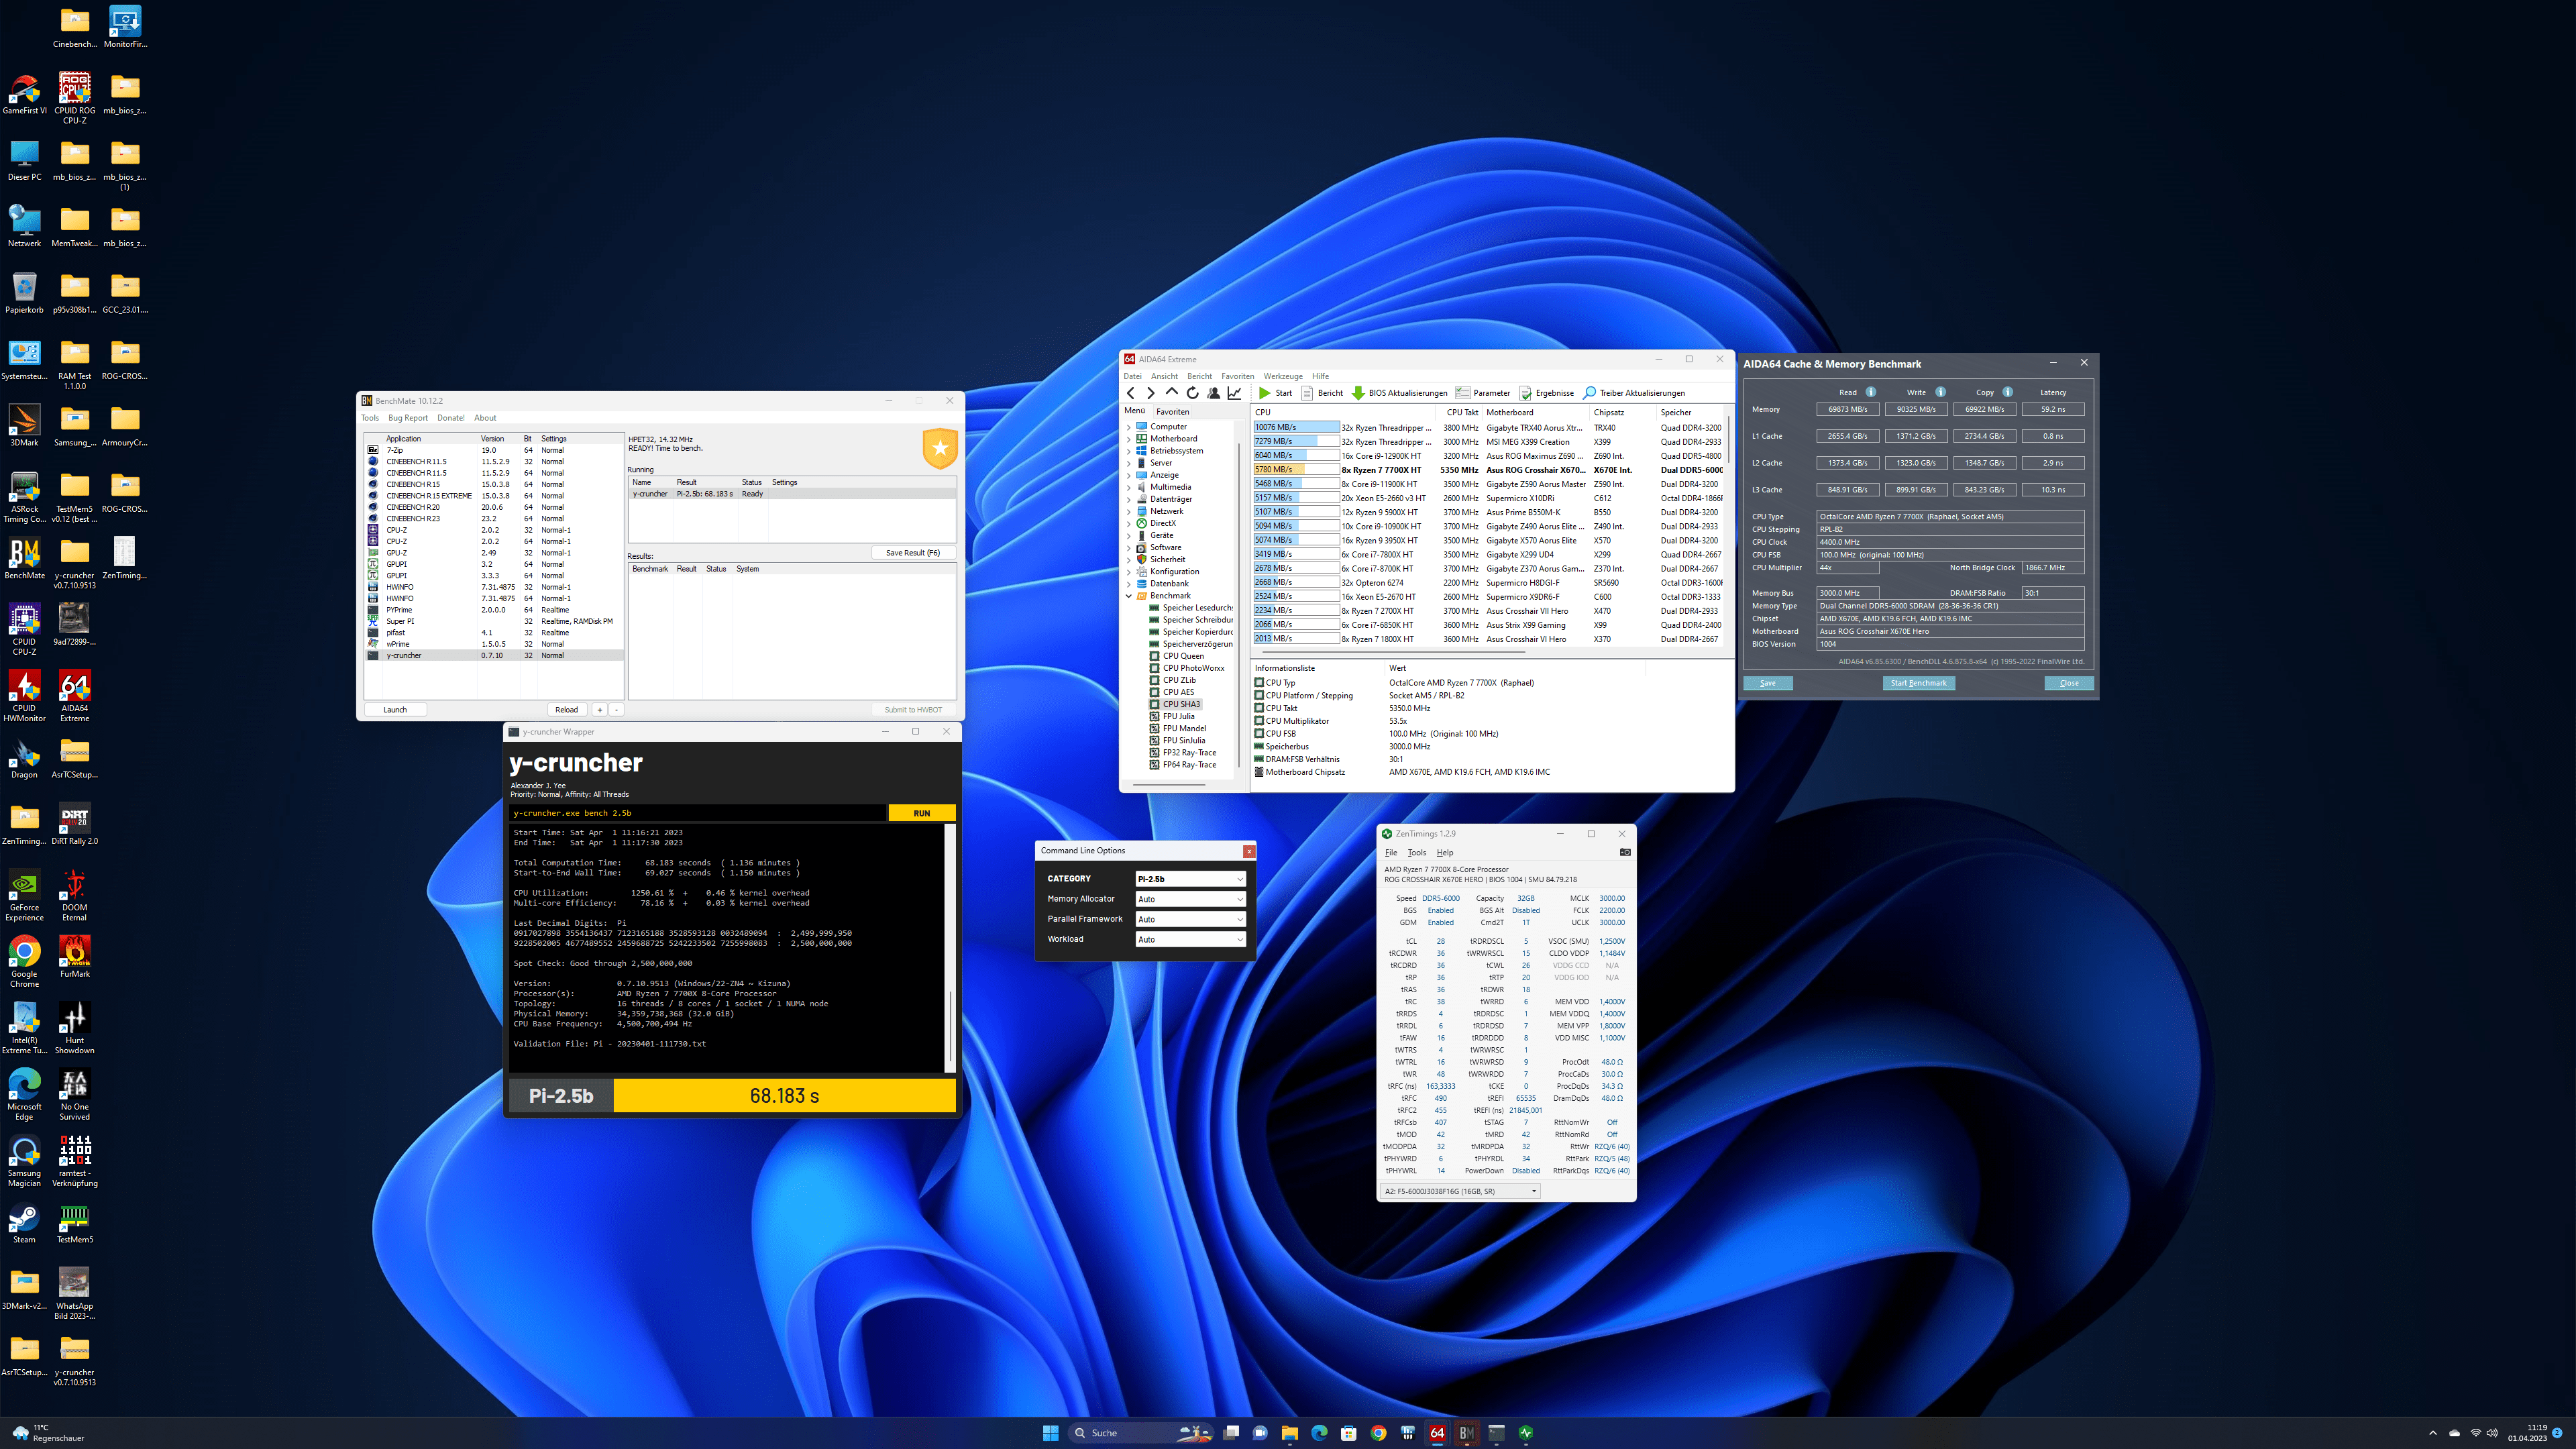Open the AIDA64 graph chart toolbar icon
The width and height of the screenshot is (2576, 1449).
point(1234,393)
